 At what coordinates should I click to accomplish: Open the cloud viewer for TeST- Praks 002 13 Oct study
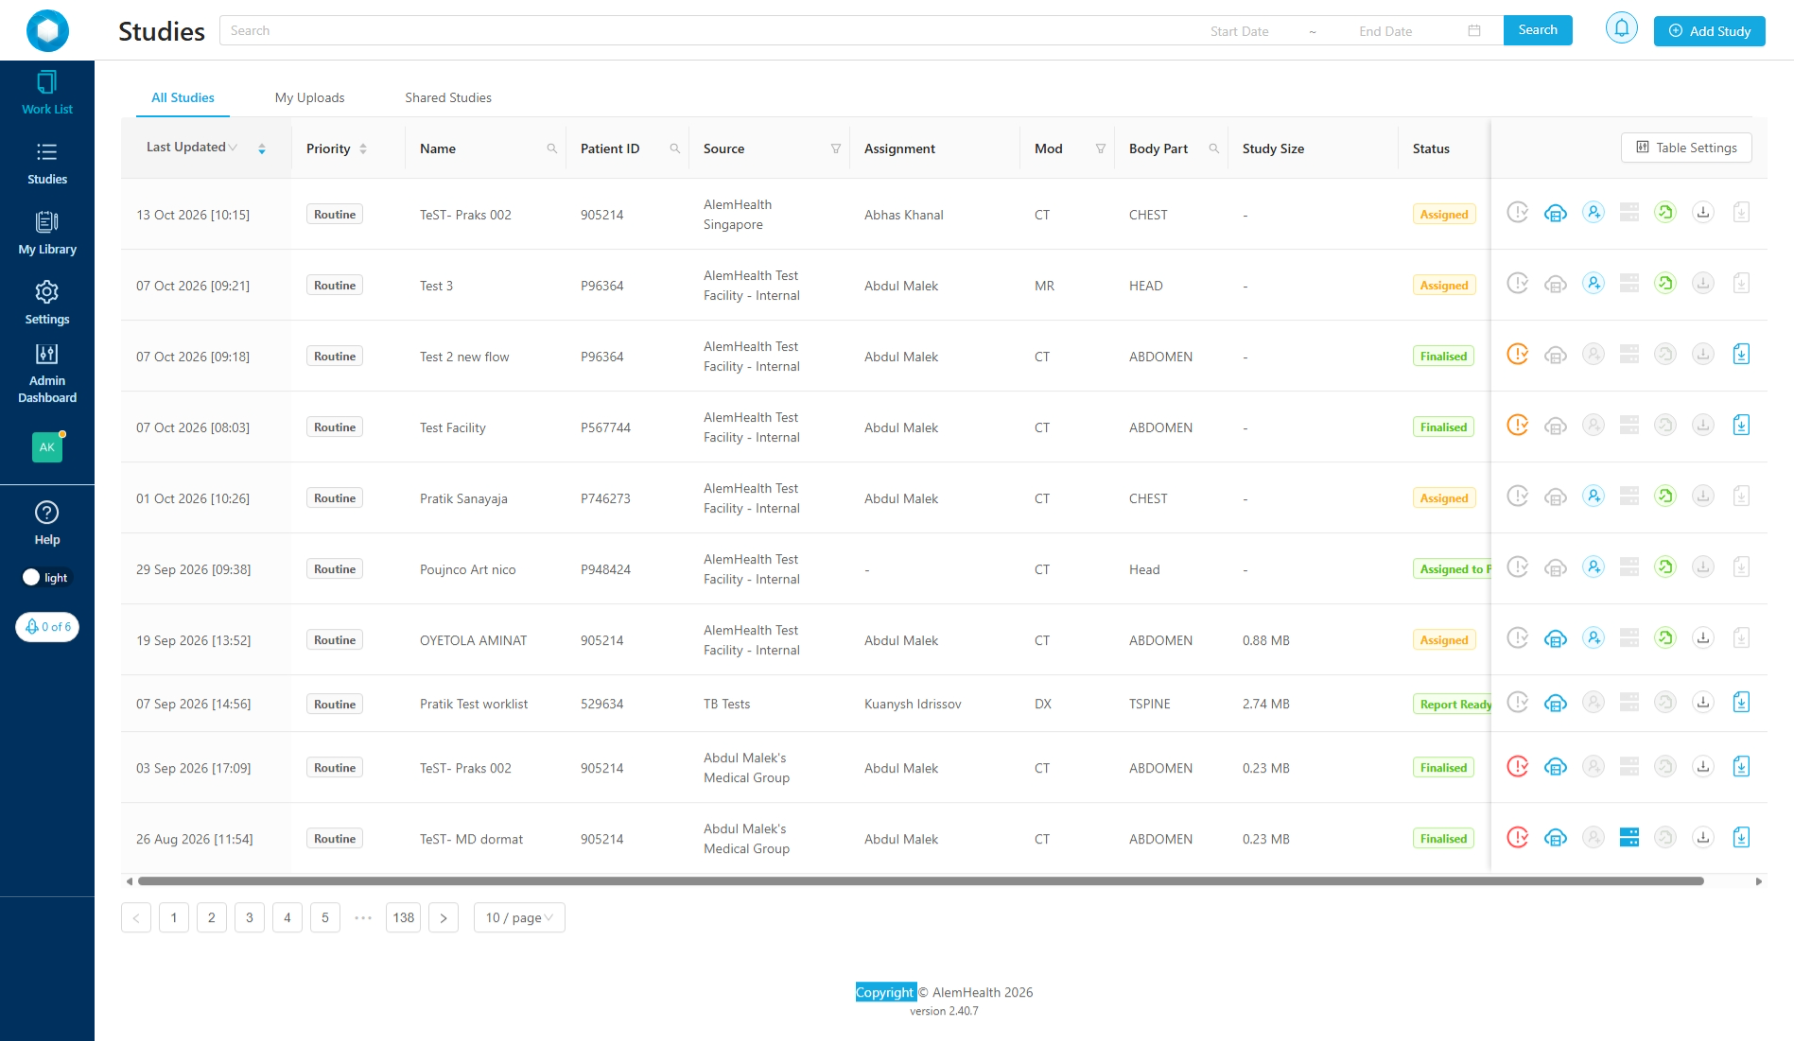click(1555, 213)
